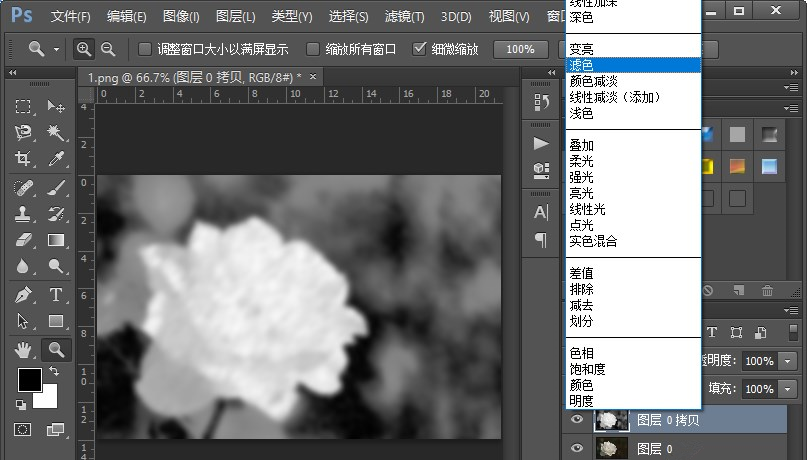Open the Character panel icon
This screenshot has height=460, width=807.
click(x=541, y=212)
